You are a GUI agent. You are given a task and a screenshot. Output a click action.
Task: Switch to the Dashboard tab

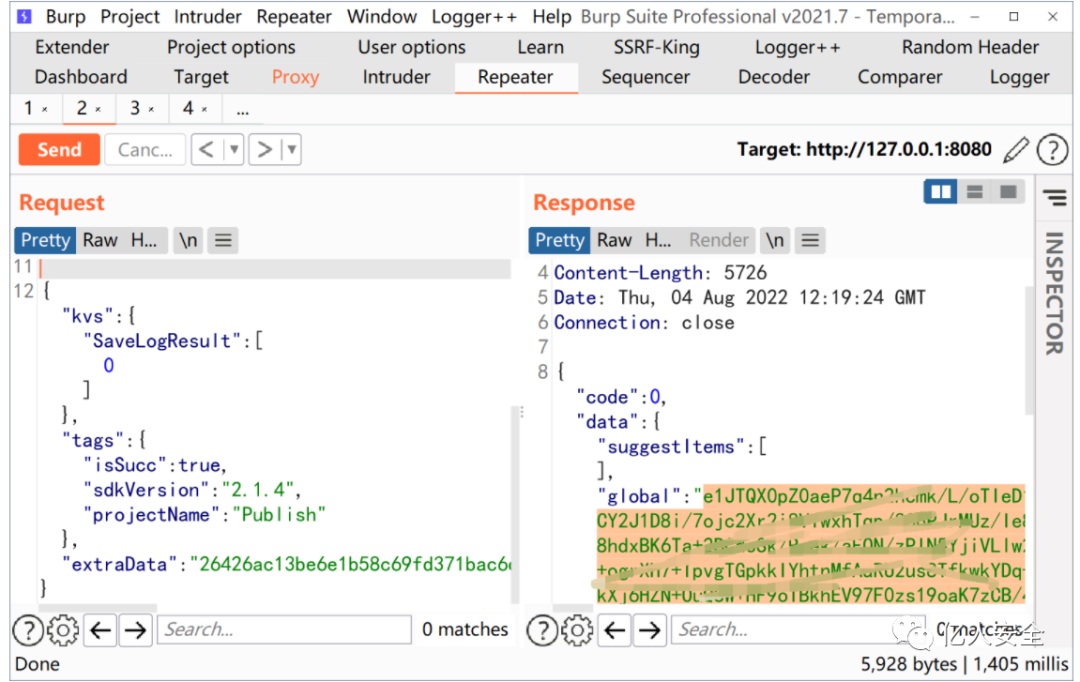click(x=81, y=77)
